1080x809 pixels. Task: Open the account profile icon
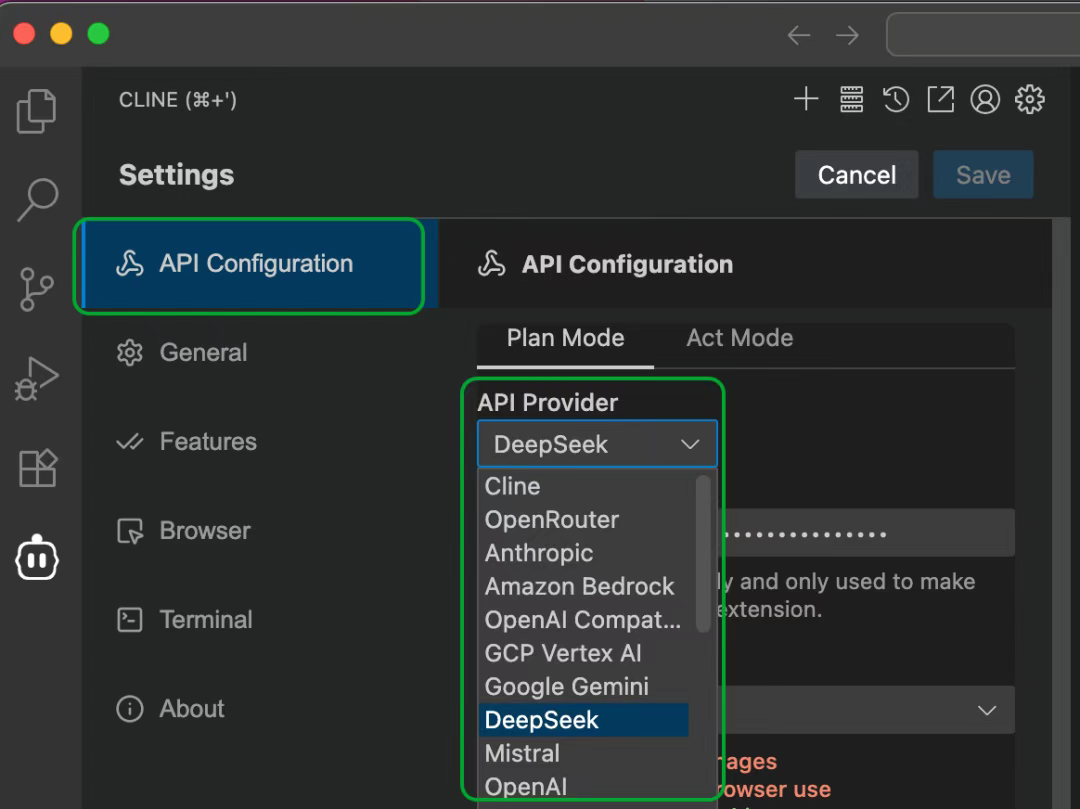(985, 99)
